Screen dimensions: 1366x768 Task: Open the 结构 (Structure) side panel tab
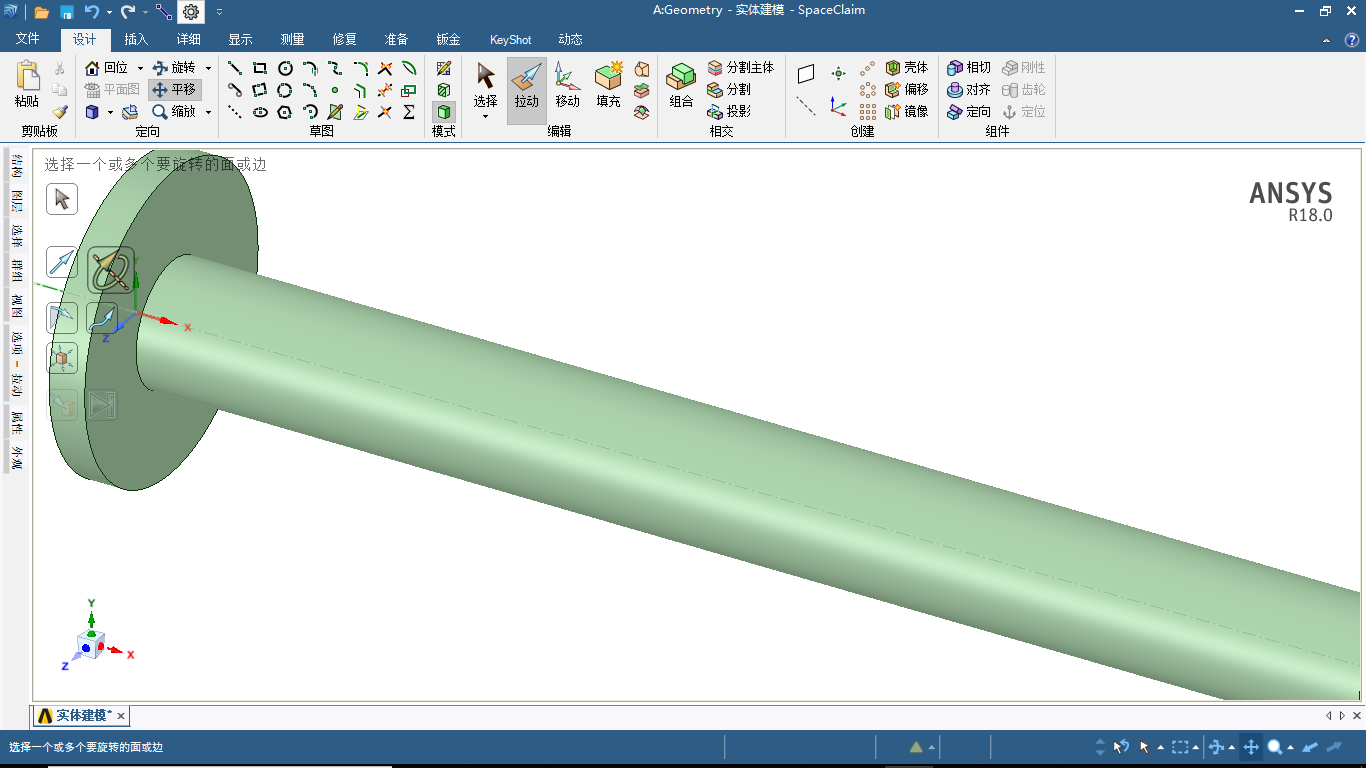pyautogui.click(x=17, y=166)
